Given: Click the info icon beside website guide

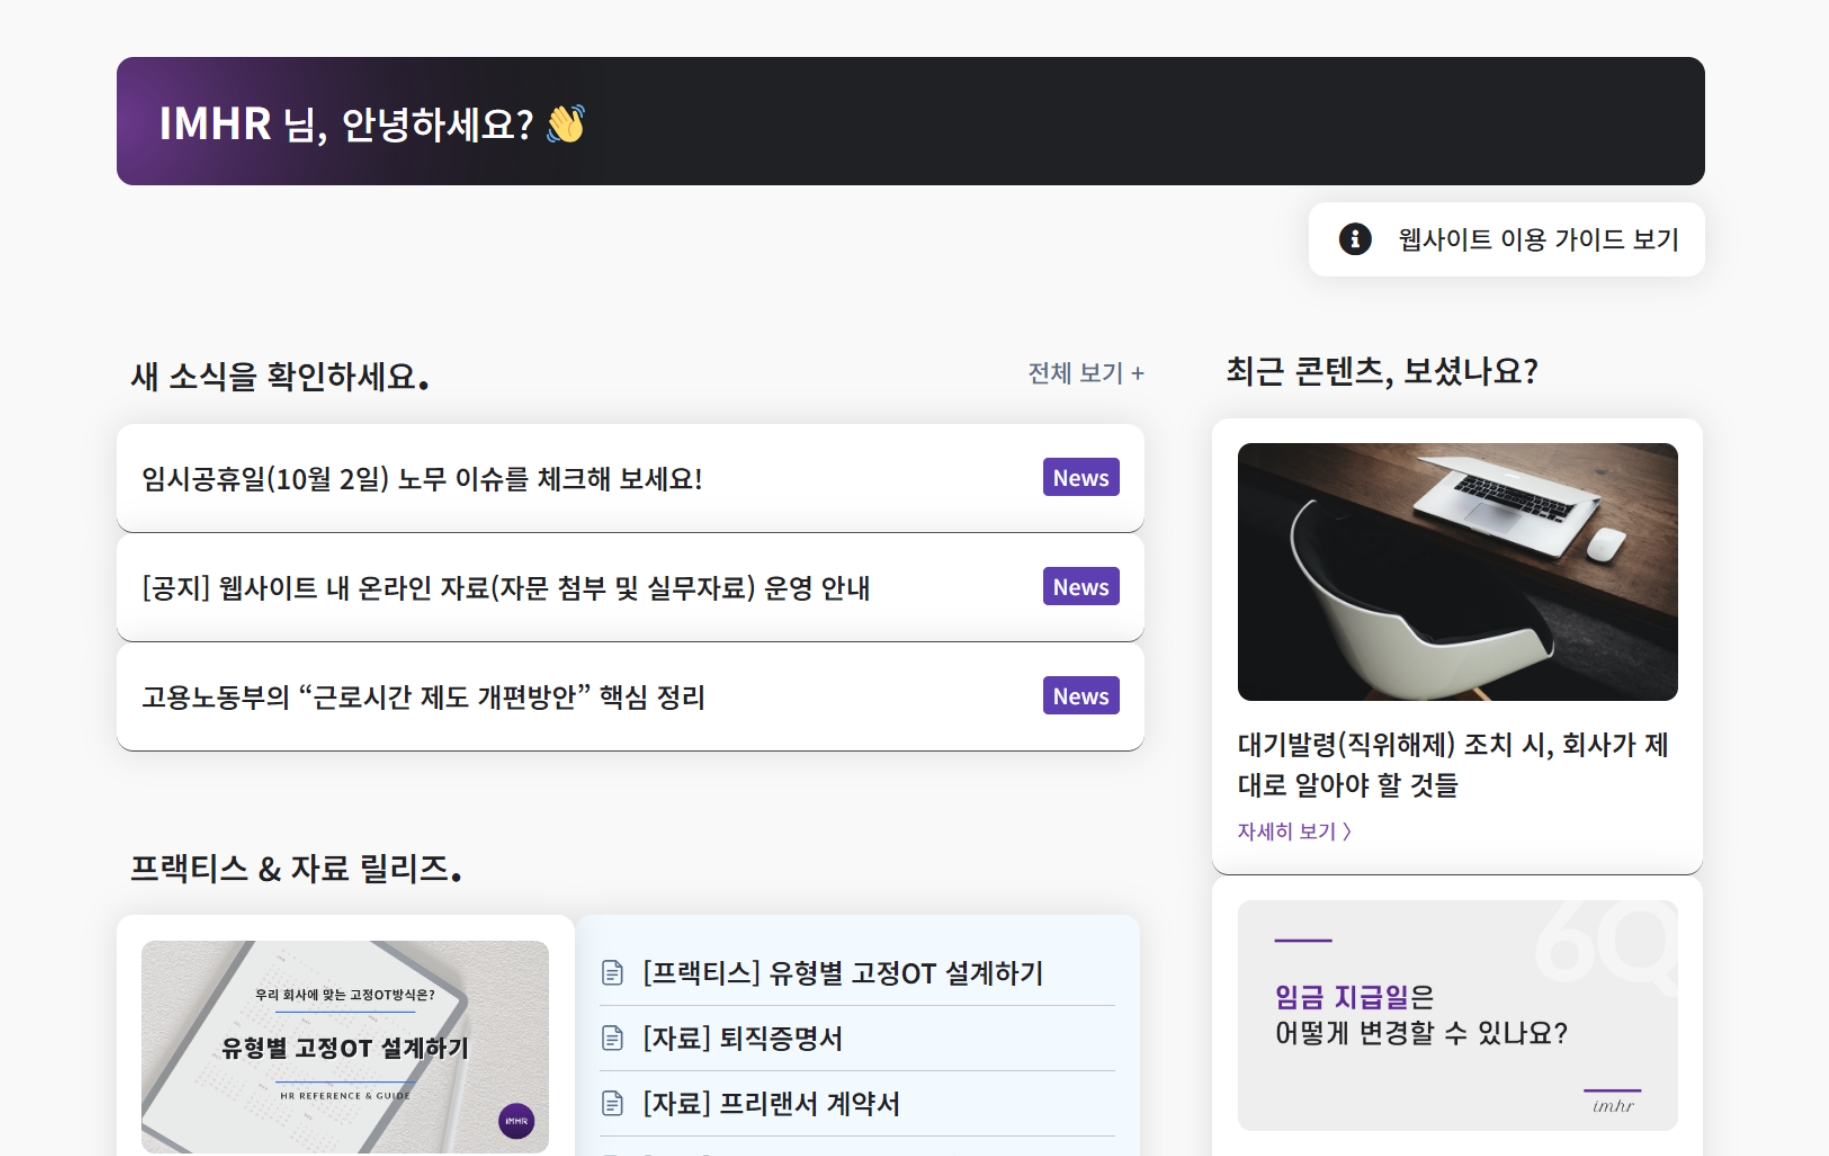Looking at the screenshot, I should click(x=1355, y=239).
